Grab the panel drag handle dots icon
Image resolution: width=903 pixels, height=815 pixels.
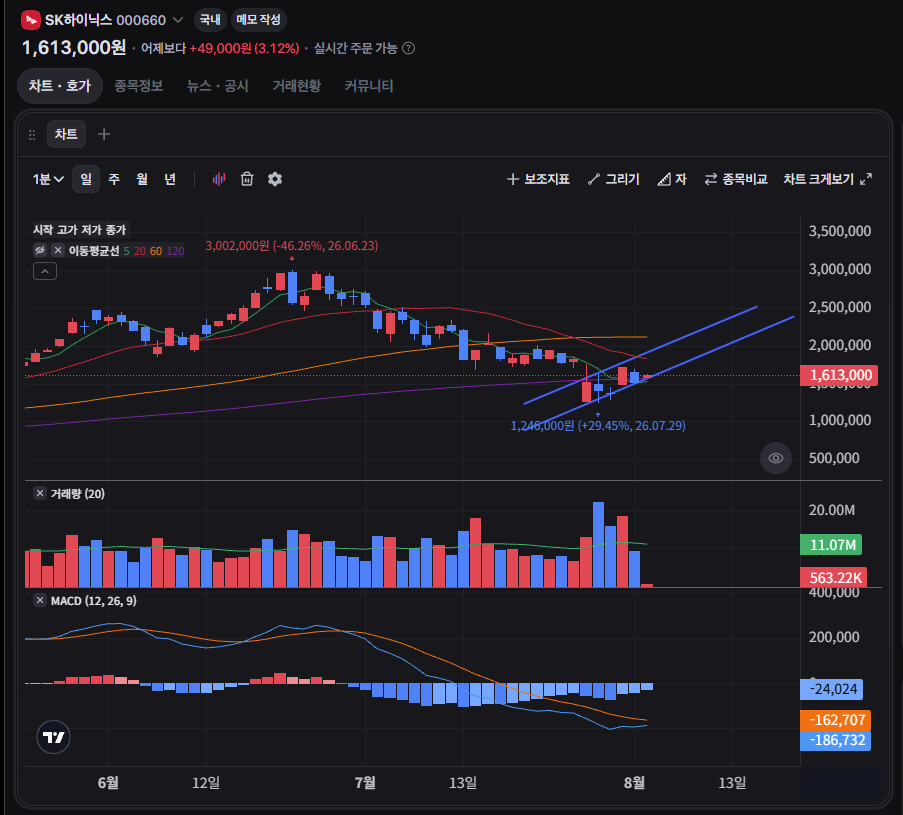32,135
